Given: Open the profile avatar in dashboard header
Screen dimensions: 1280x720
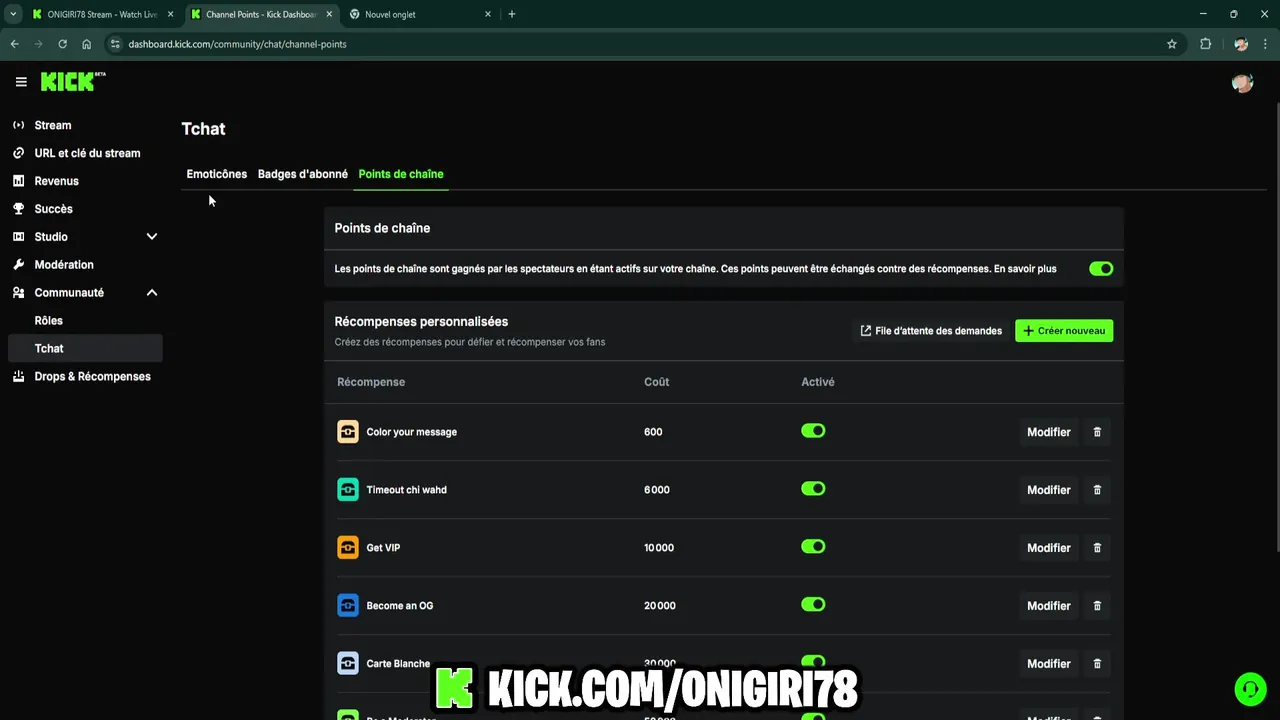Looking at the screenshot, I should click(x=1243, y=83).
